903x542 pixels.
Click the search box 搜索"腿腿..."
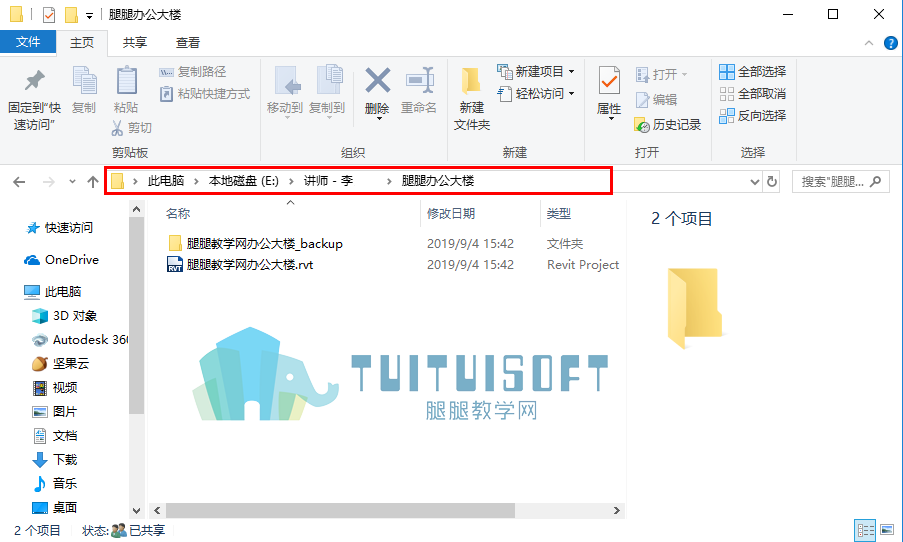coord(840,182)
